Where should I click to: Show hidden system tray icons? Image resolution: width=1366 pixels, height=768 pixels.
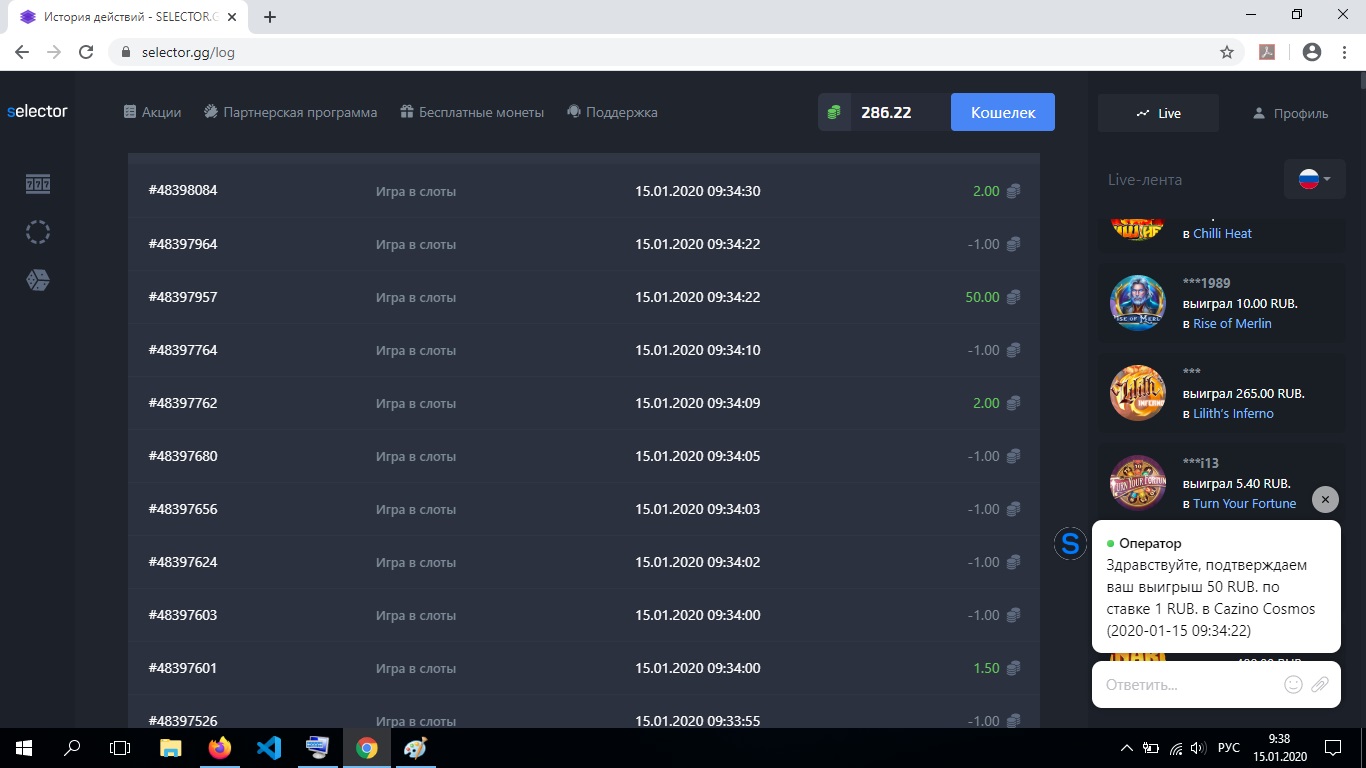1127,748
